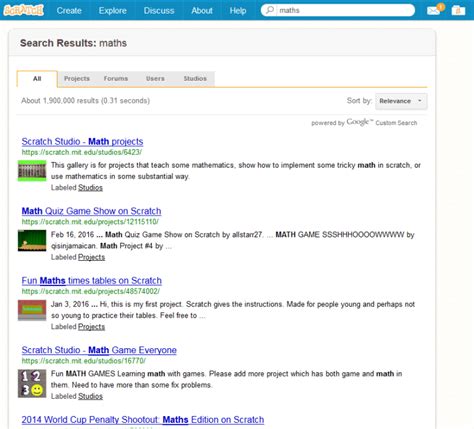Click the URL scratch.mit.edu/studios/6423/
Screen dimensions: 474x429
(82, 152)
